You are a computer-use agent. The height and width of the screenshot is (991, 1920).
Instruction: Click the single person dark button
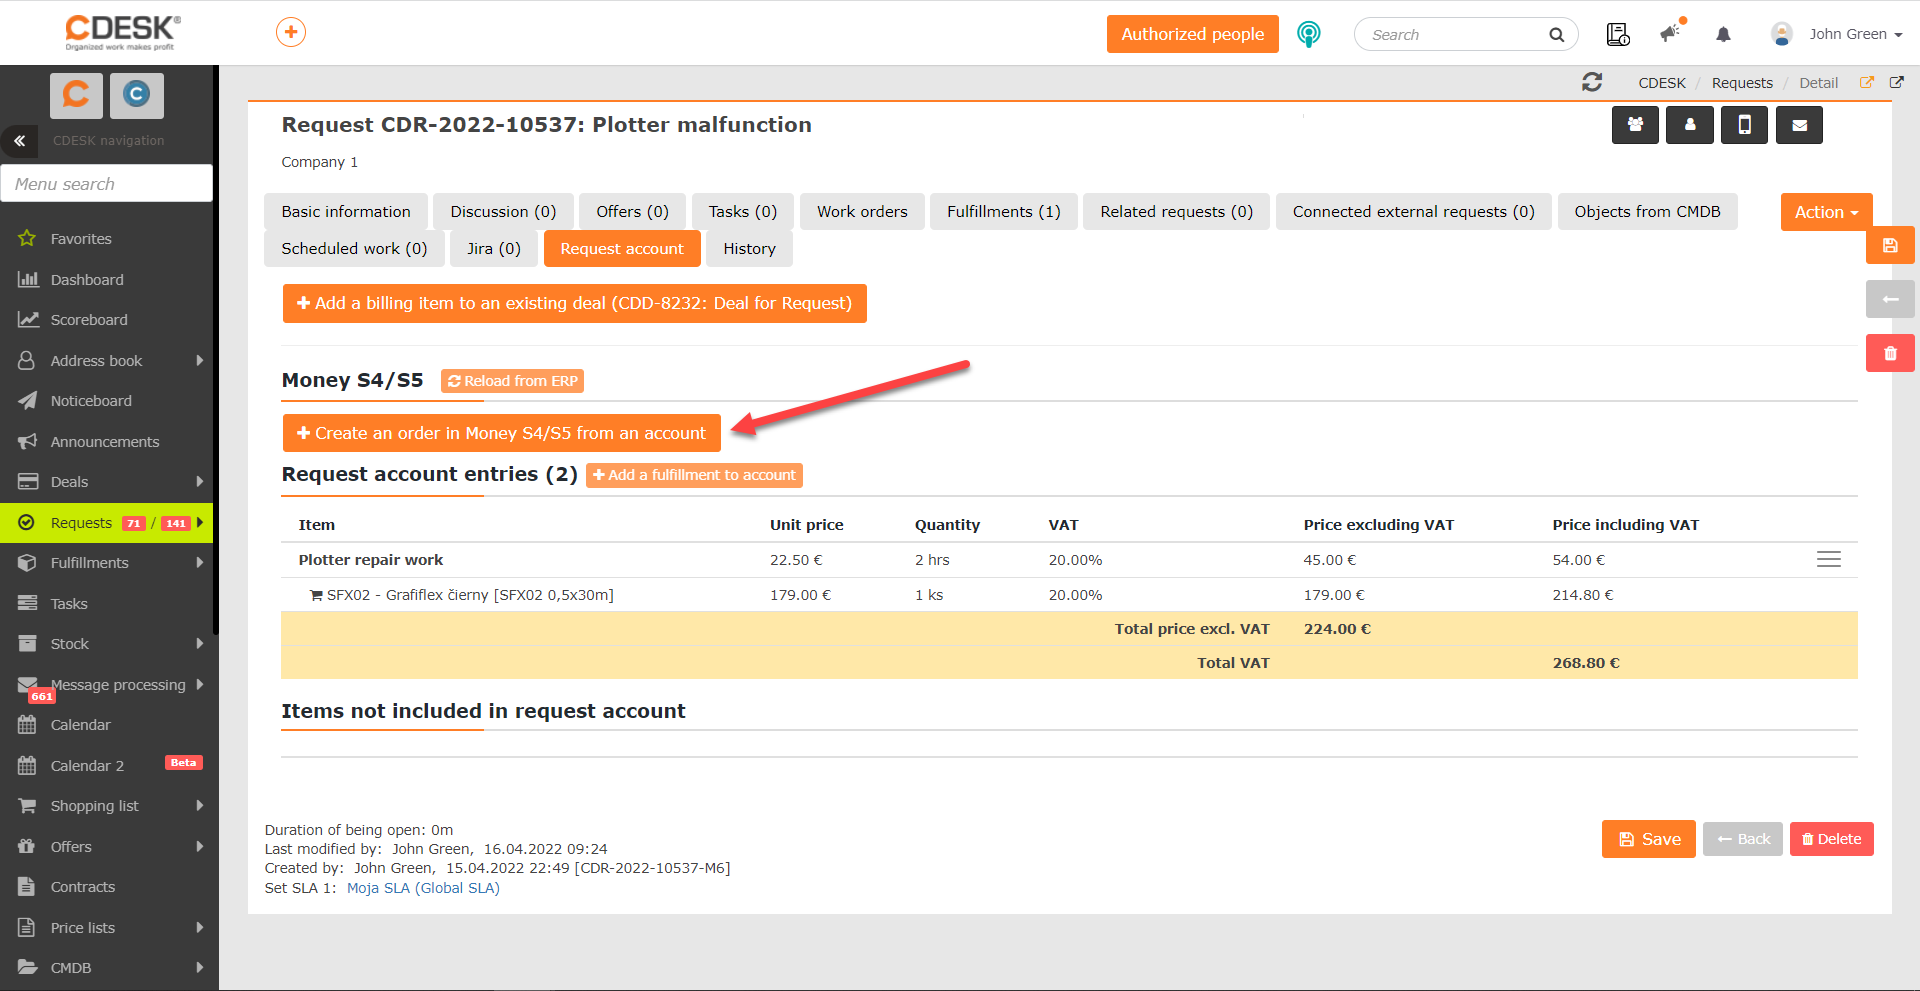point(1690,125)
